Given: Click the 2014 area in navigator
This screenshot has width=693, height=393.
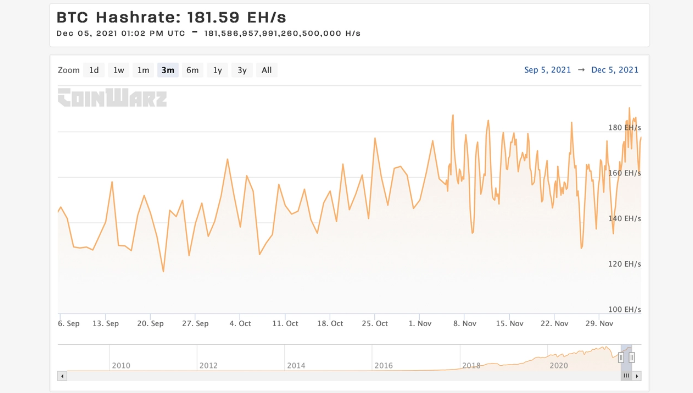Looking at the screenshot, I should [296, 366].
